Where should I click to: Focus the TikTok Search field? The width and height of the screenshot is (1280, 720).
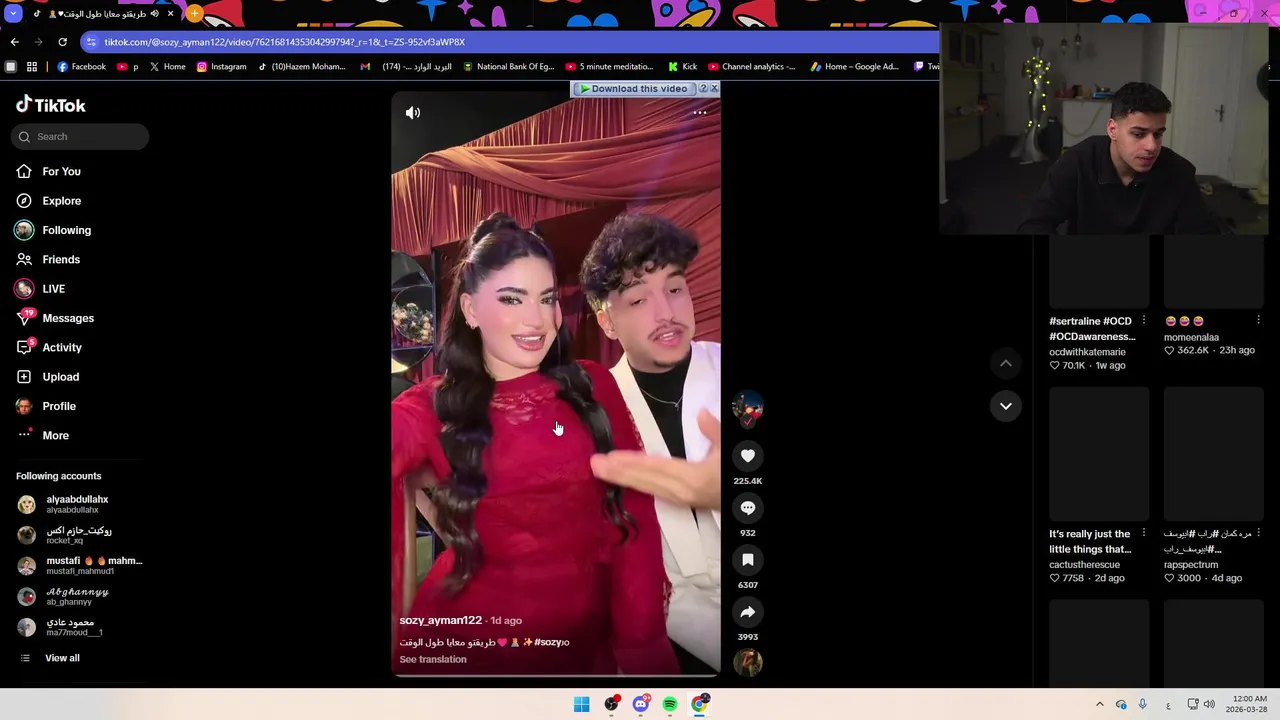click(80, 137)
